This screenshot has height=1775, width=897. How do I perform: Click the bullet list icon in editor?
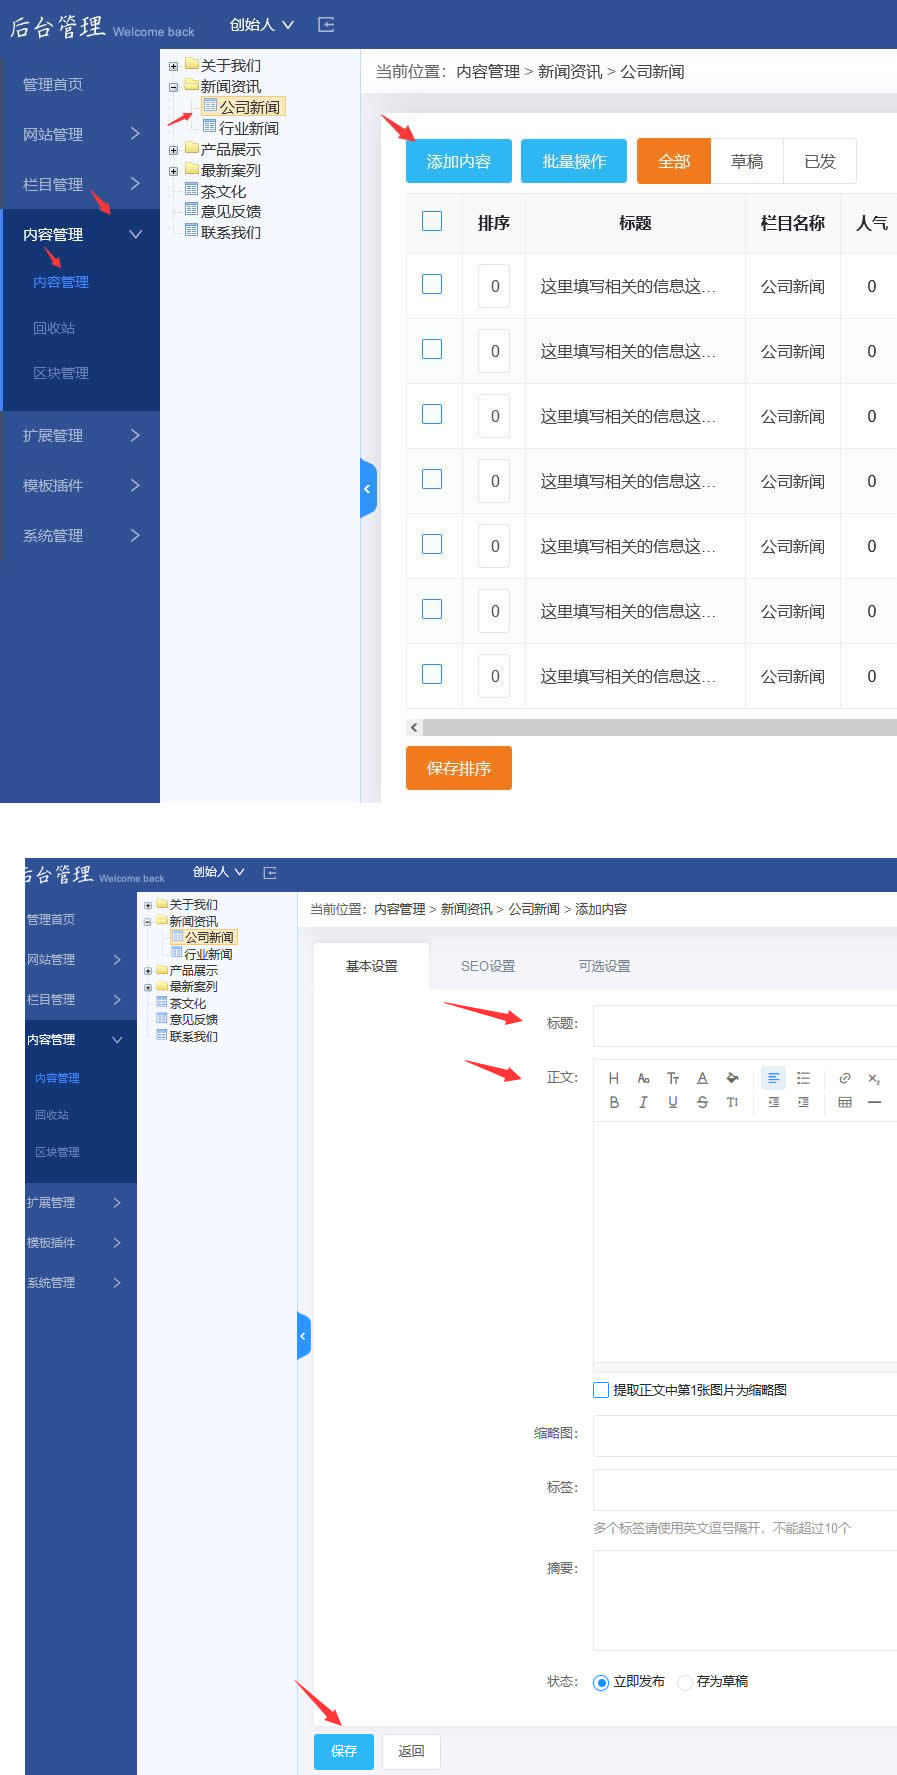coord(803,1078)
